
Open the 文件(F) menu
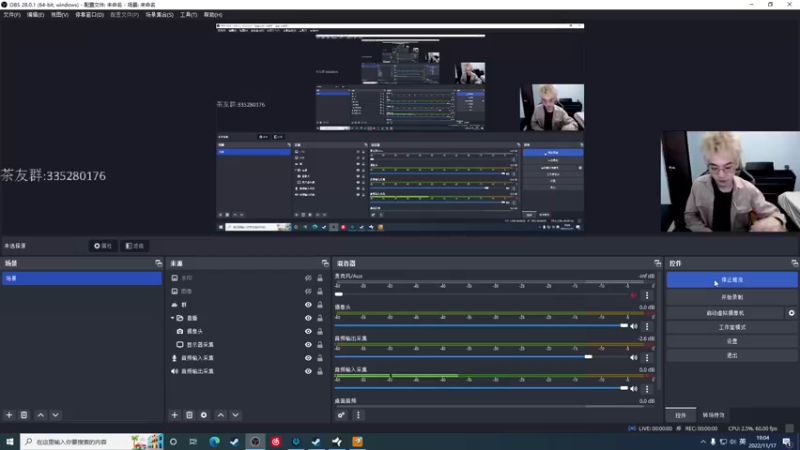point(12,15)
